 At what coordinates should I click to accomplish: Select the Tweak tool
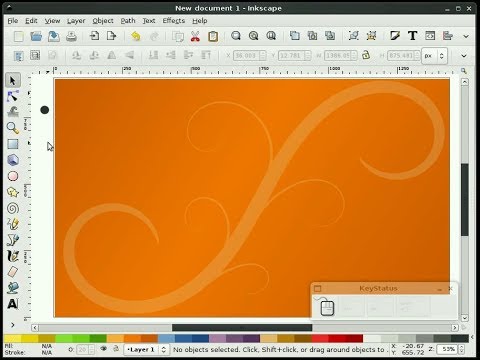13,112
